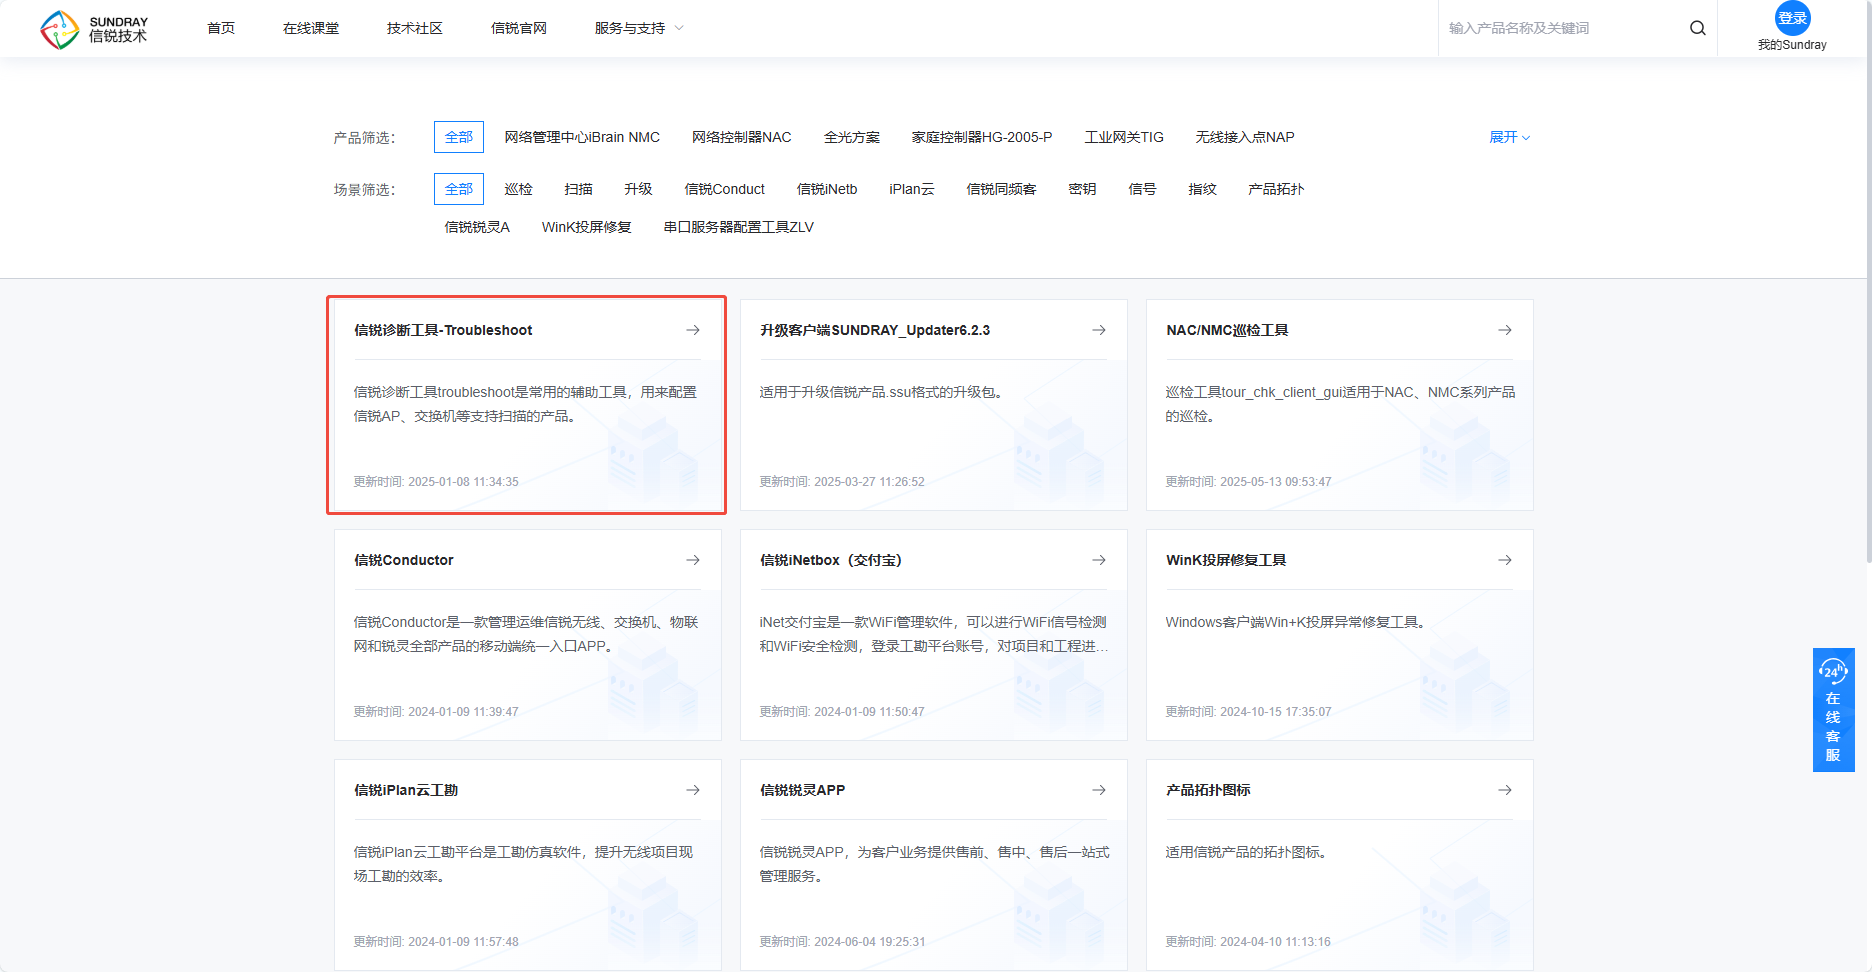Filter products by 无线接入点NAP
Image resolution: width=1872 pixels, height=972 pixels.
tap(1245, 137)
